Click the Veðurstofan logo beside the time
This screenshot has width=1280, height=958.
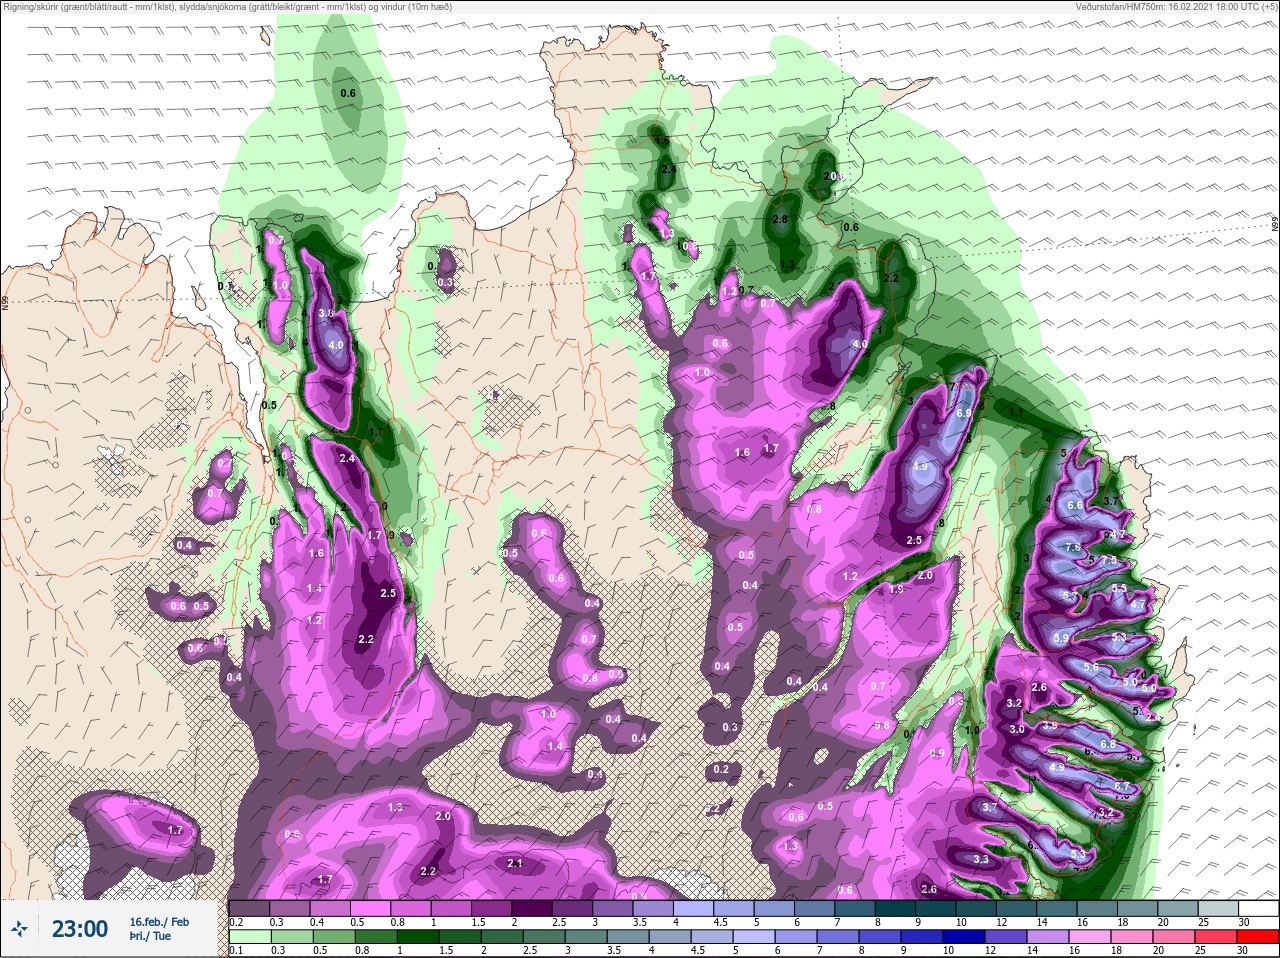coord(20,929)
